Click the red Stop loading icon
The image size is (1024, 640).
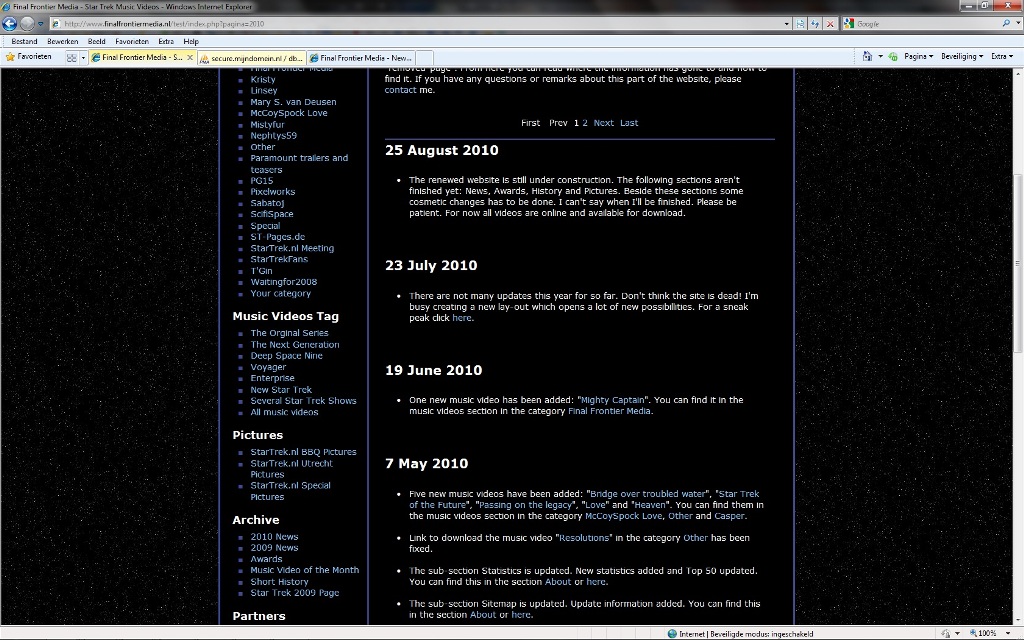tap(830, 24)
